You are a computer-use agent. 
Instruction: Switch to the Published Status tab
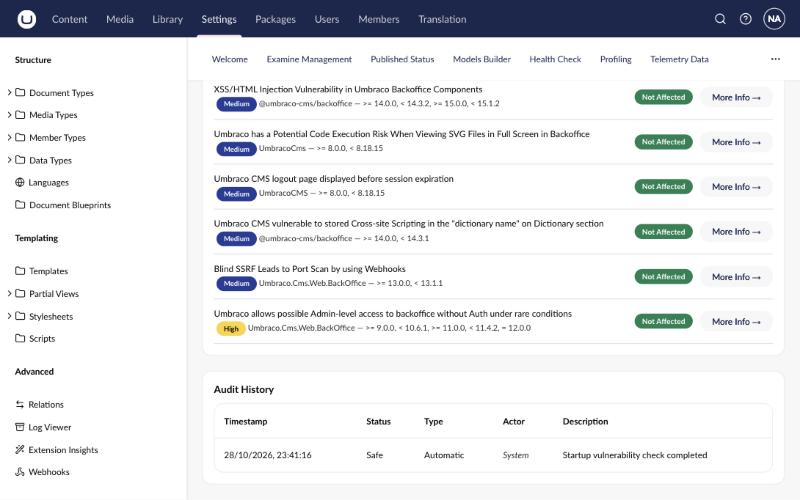pyautogui.click(x=402, y=59)
